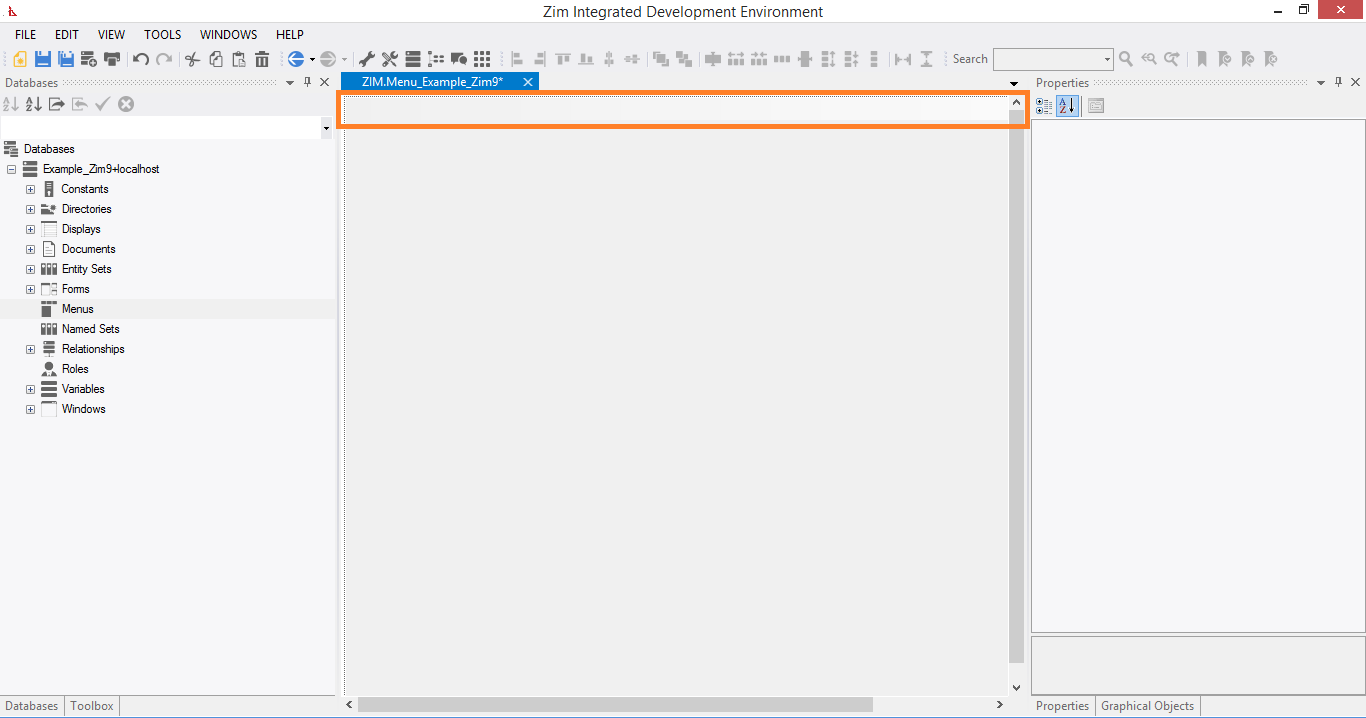Open the WINDOWS menu

pyautogui.click(x=228, y=35)
